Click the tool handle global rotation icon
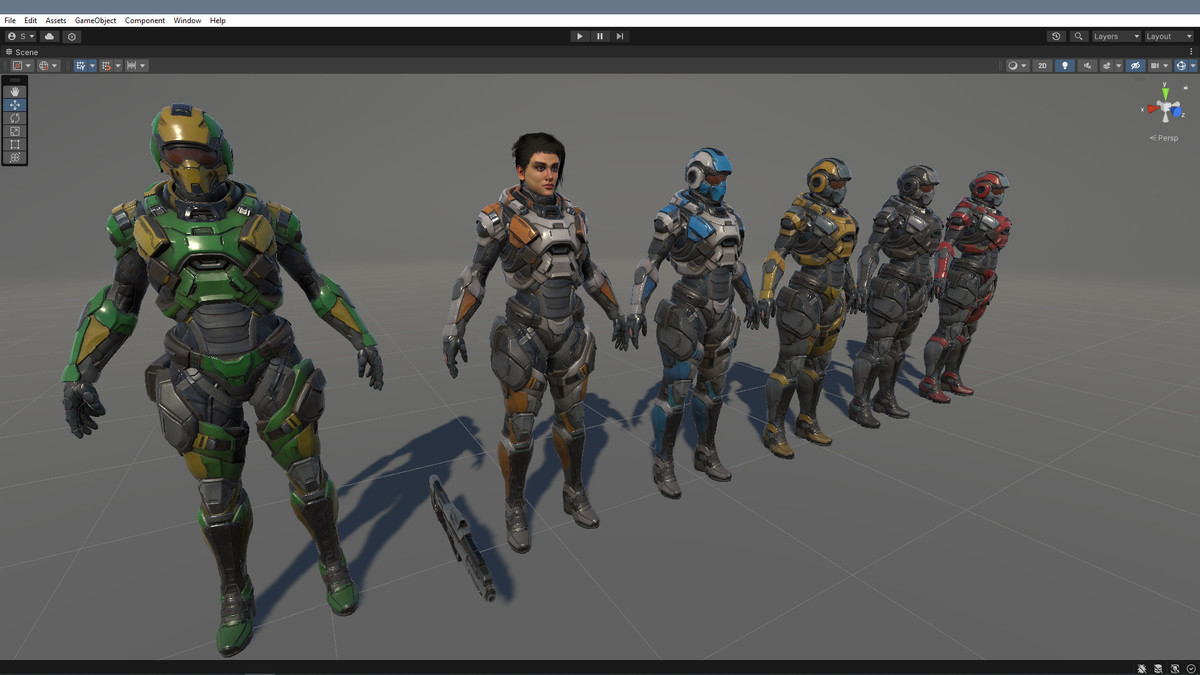This screenshot has width=1200, height=675. (44, 66)
